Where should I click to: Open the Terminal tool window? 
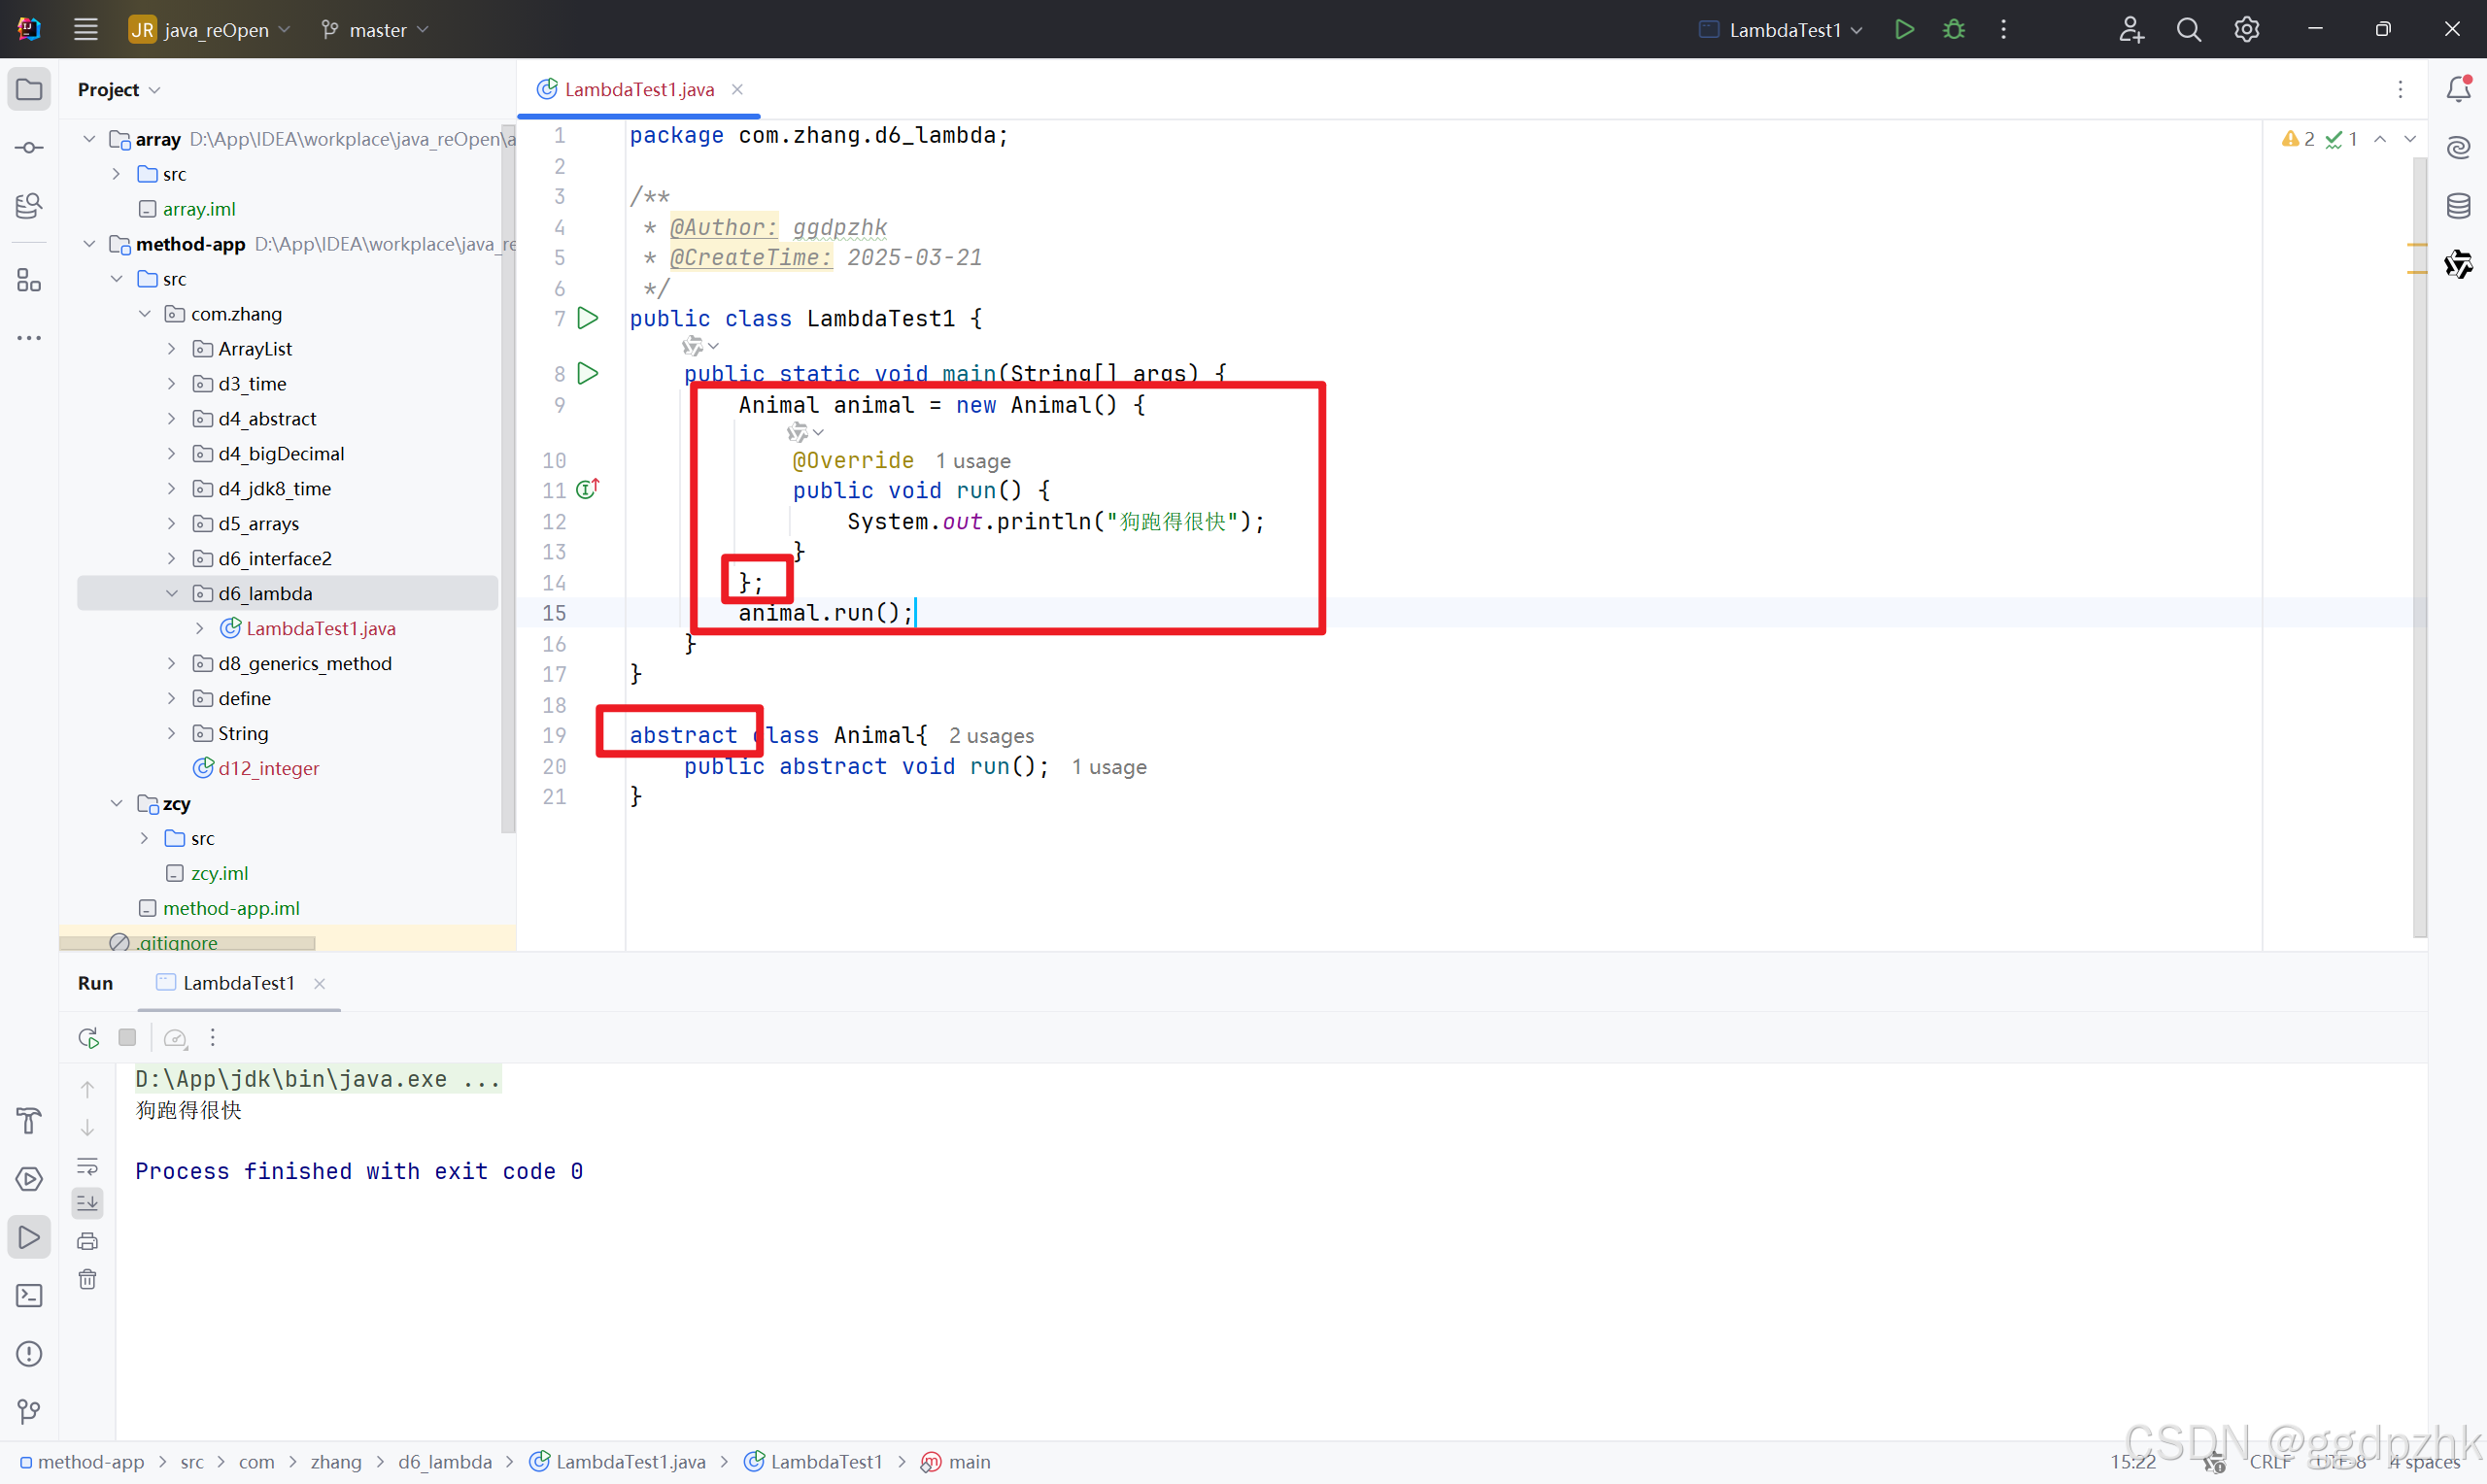(29, 1295)
